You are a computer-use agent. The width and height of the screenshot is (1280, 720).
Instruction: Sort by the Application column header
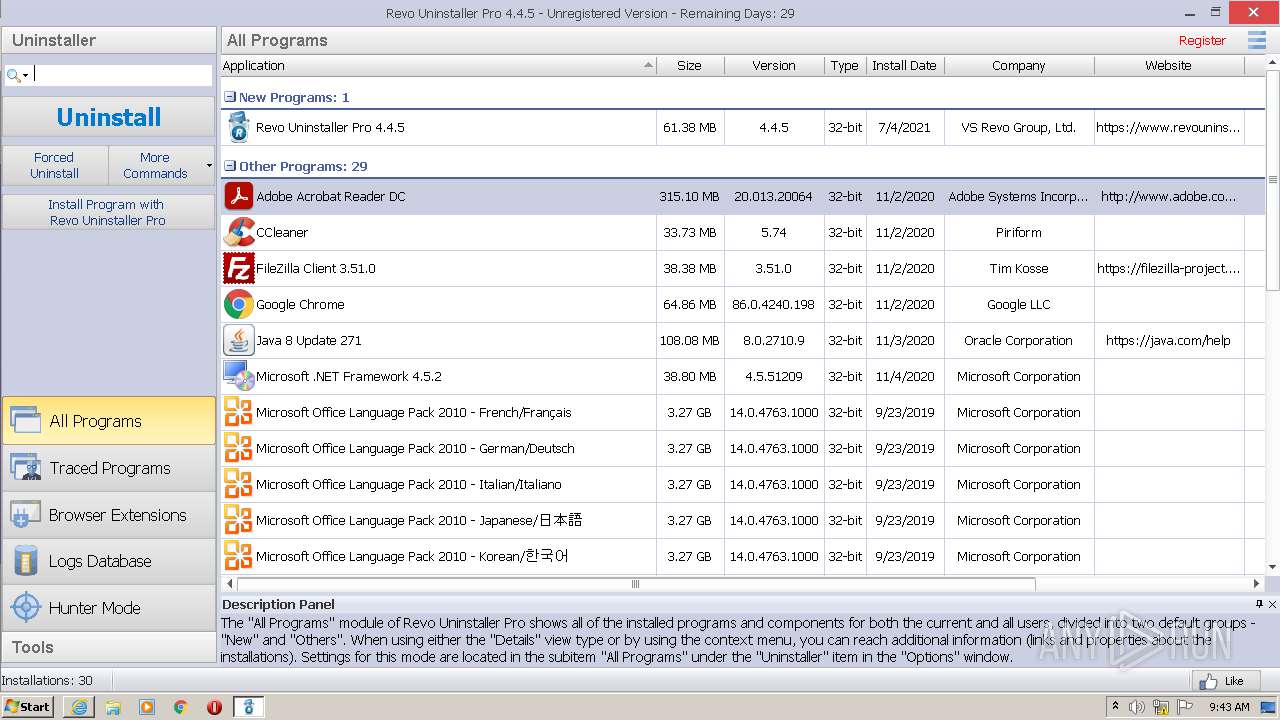click(x=438, y=65)
